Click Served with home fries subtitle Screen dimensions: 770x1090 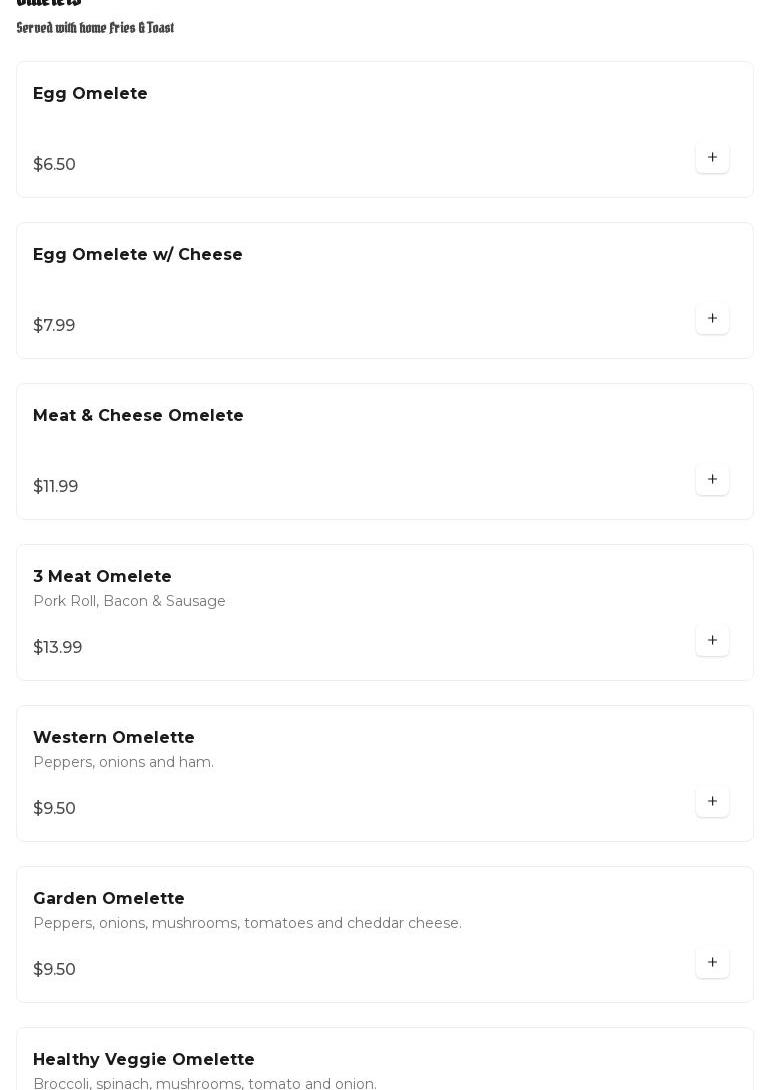pyautogui.click(x=95, y=28)
